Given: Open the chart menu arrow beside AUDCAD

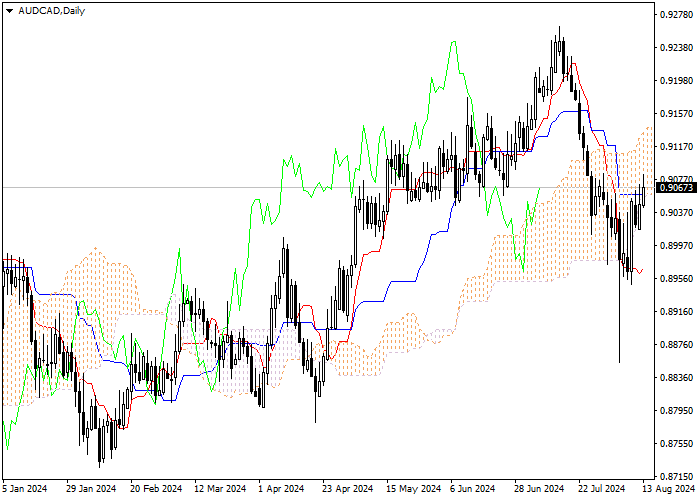Looking at the screenshot, I should coord(9,11).
